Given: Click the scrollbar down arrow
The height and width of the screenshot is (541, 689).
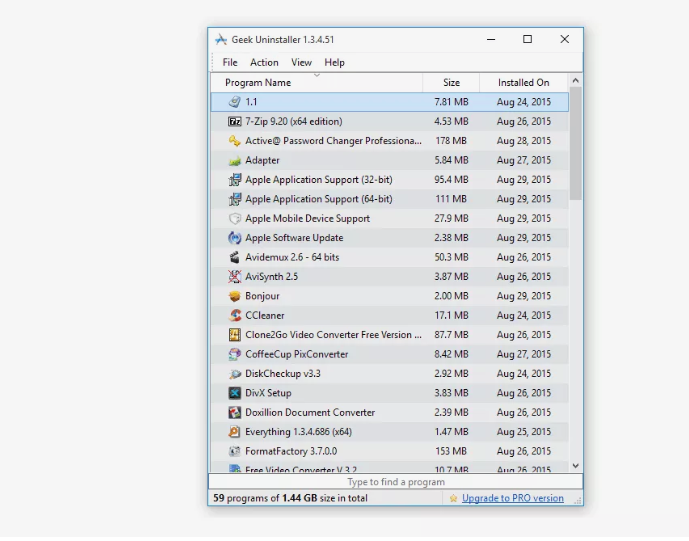Looking at the screenshot, I should (576, 466).
